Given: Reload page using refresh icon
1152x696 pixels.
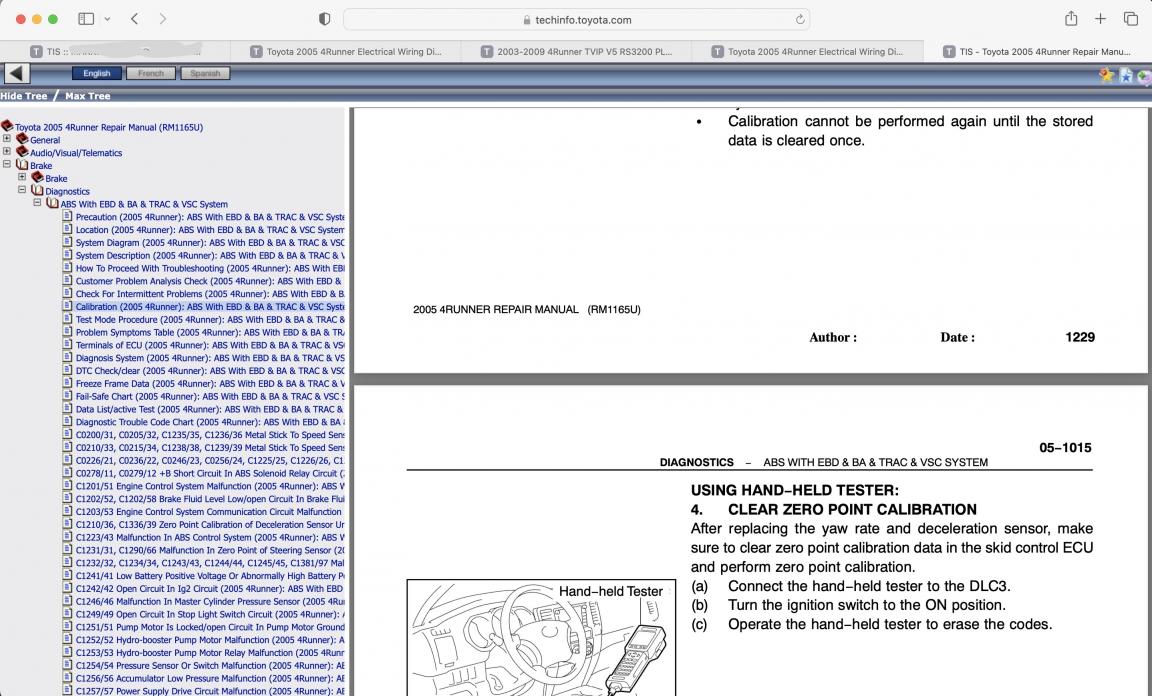Looking at the screenshot, I should pyautogui.click(x=799, y=20).
